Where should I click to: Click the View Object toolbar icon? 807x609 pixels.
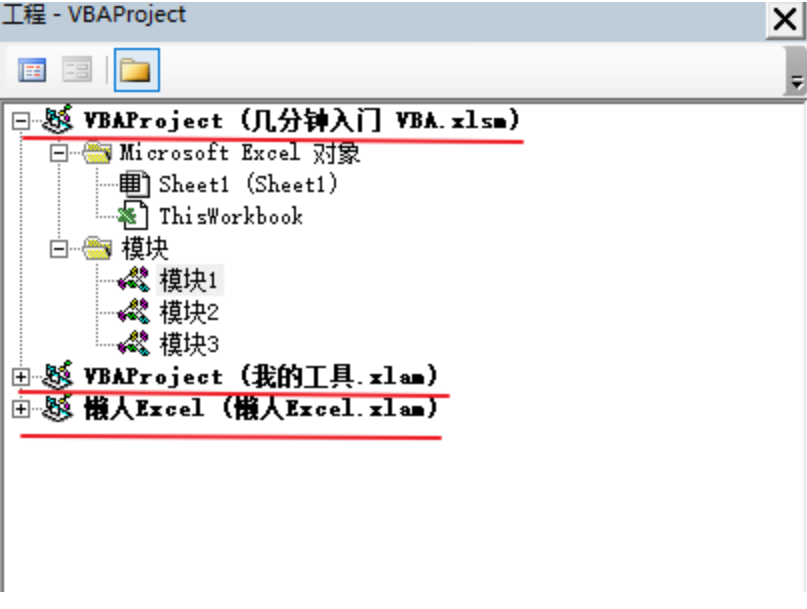coord(77,70)
